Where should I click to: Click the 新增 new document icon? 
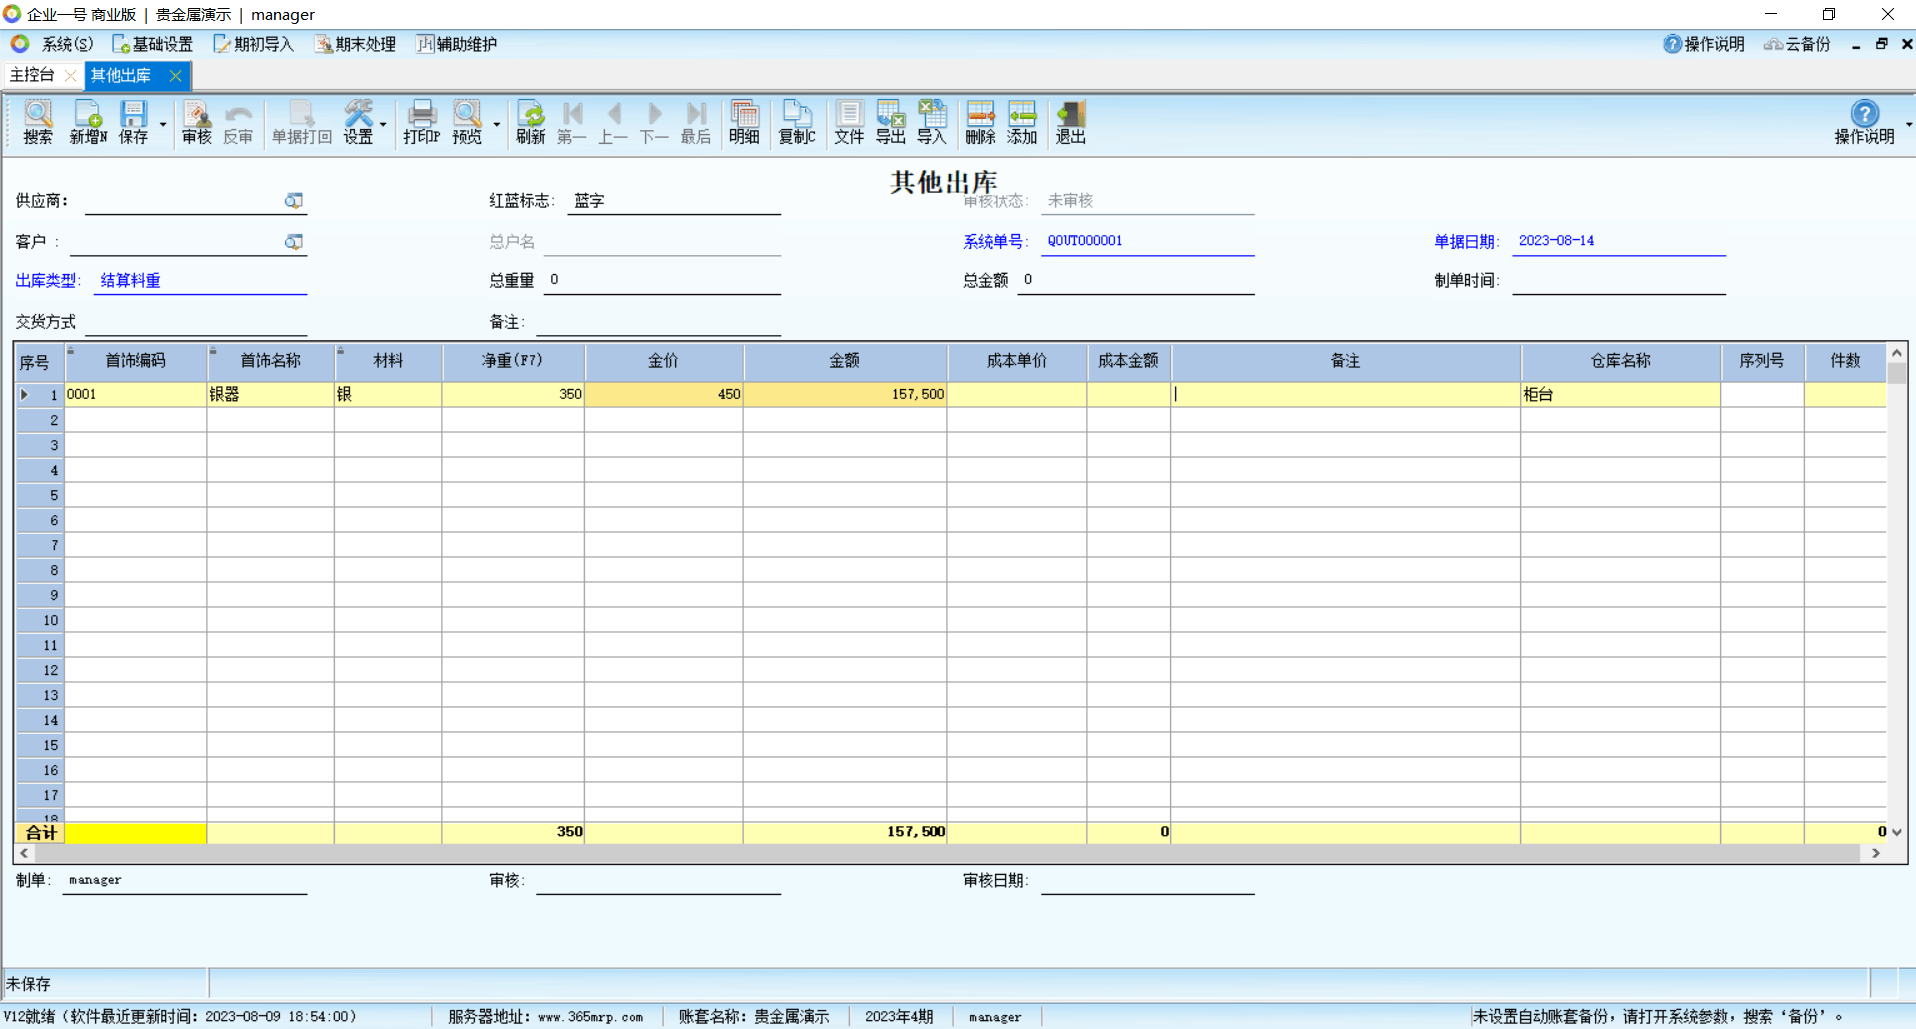point(87,122)
